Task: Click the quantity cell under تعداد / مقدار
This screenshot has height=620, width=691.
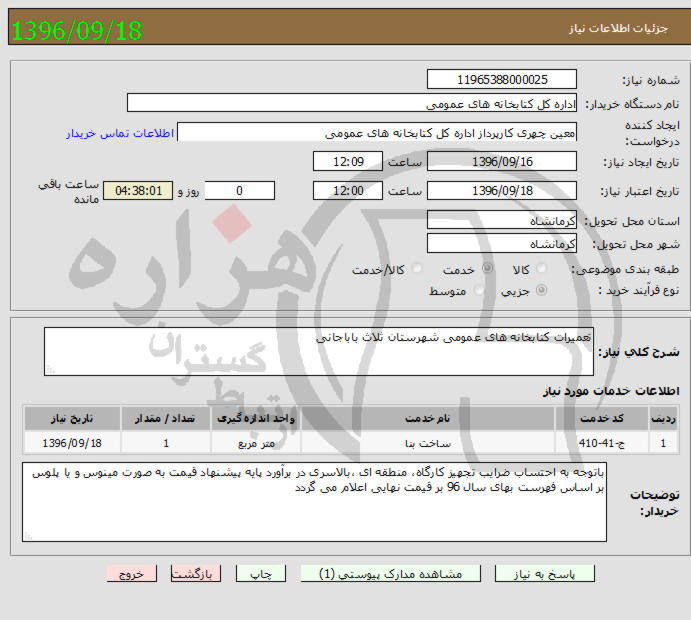Action: point(166,443)
